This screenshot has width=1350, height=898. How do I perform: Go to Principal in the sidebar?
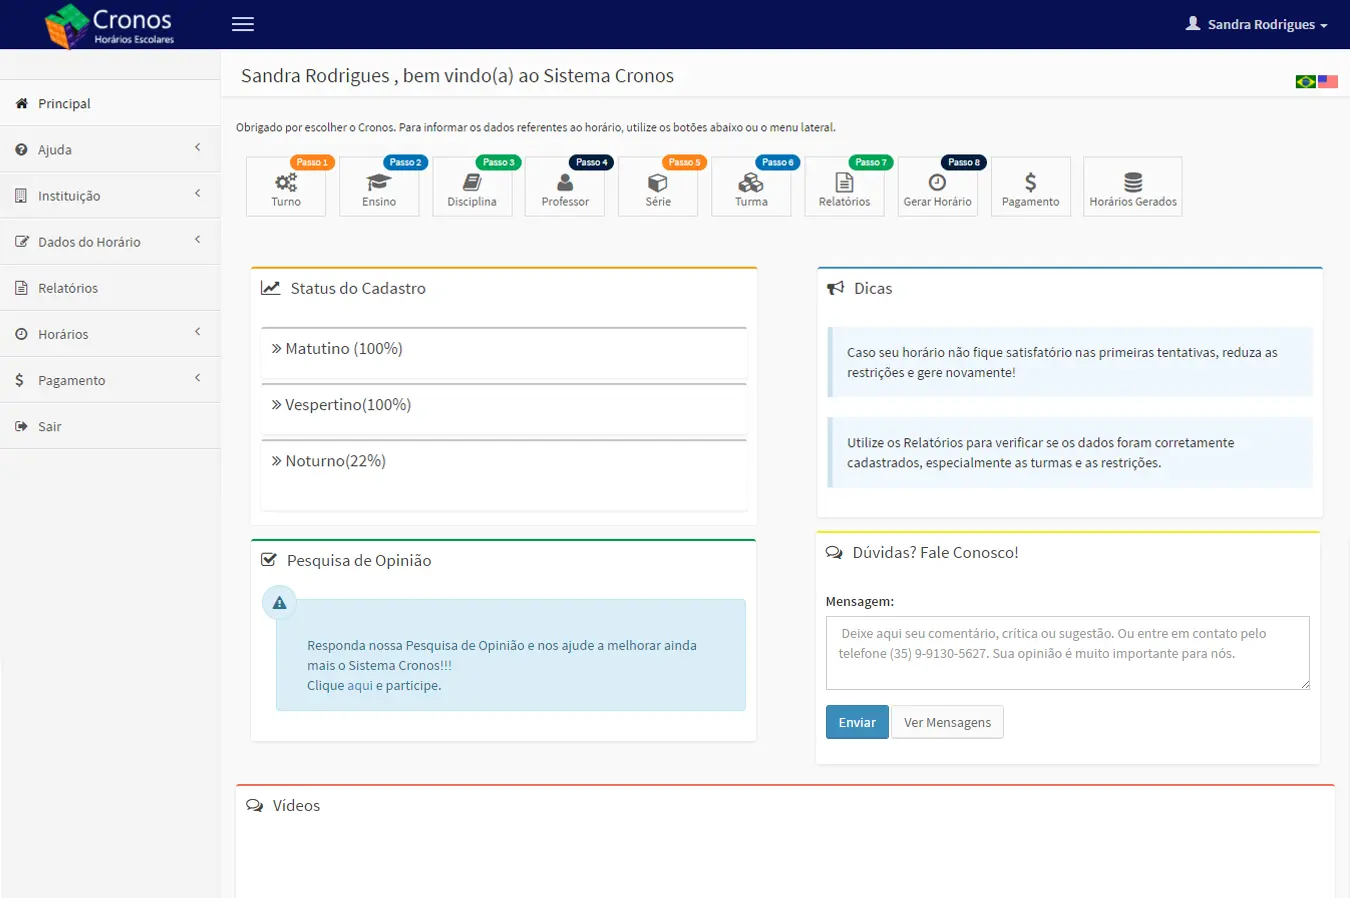pyautogui.click(x=110, y=103)
